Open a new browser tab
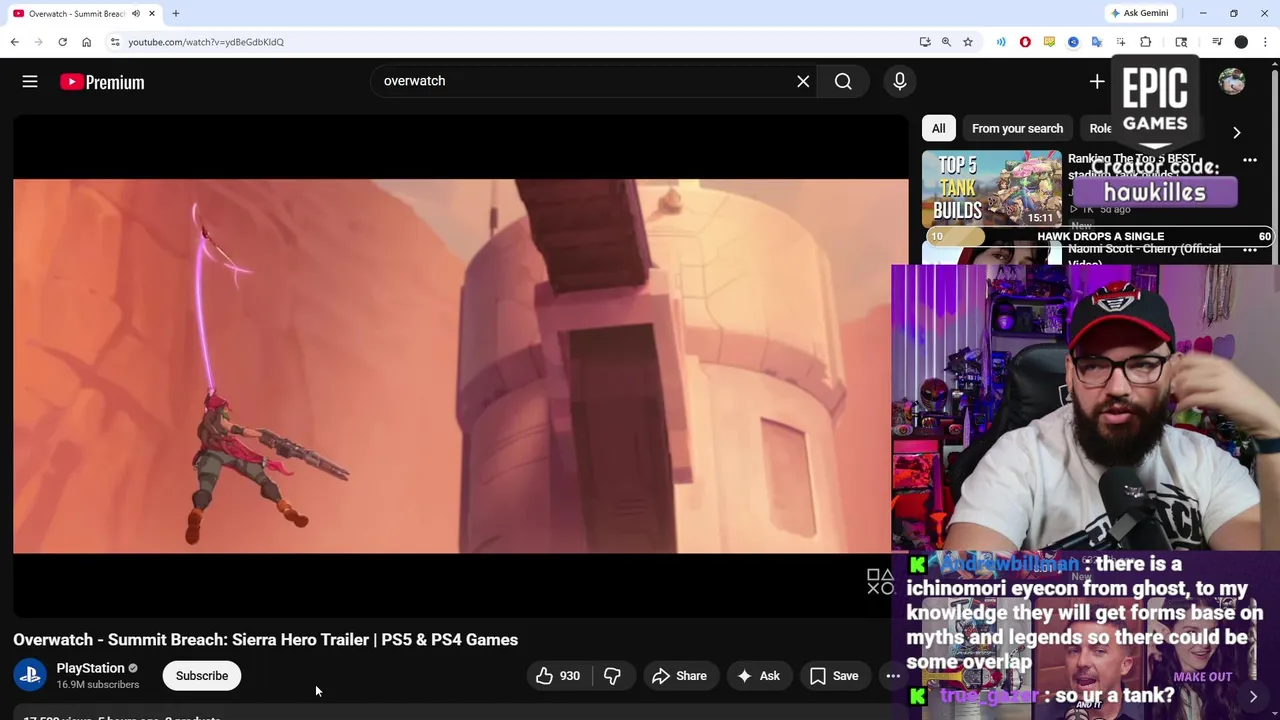Viewport: 1280px width, 720px height. pos(176,14)
